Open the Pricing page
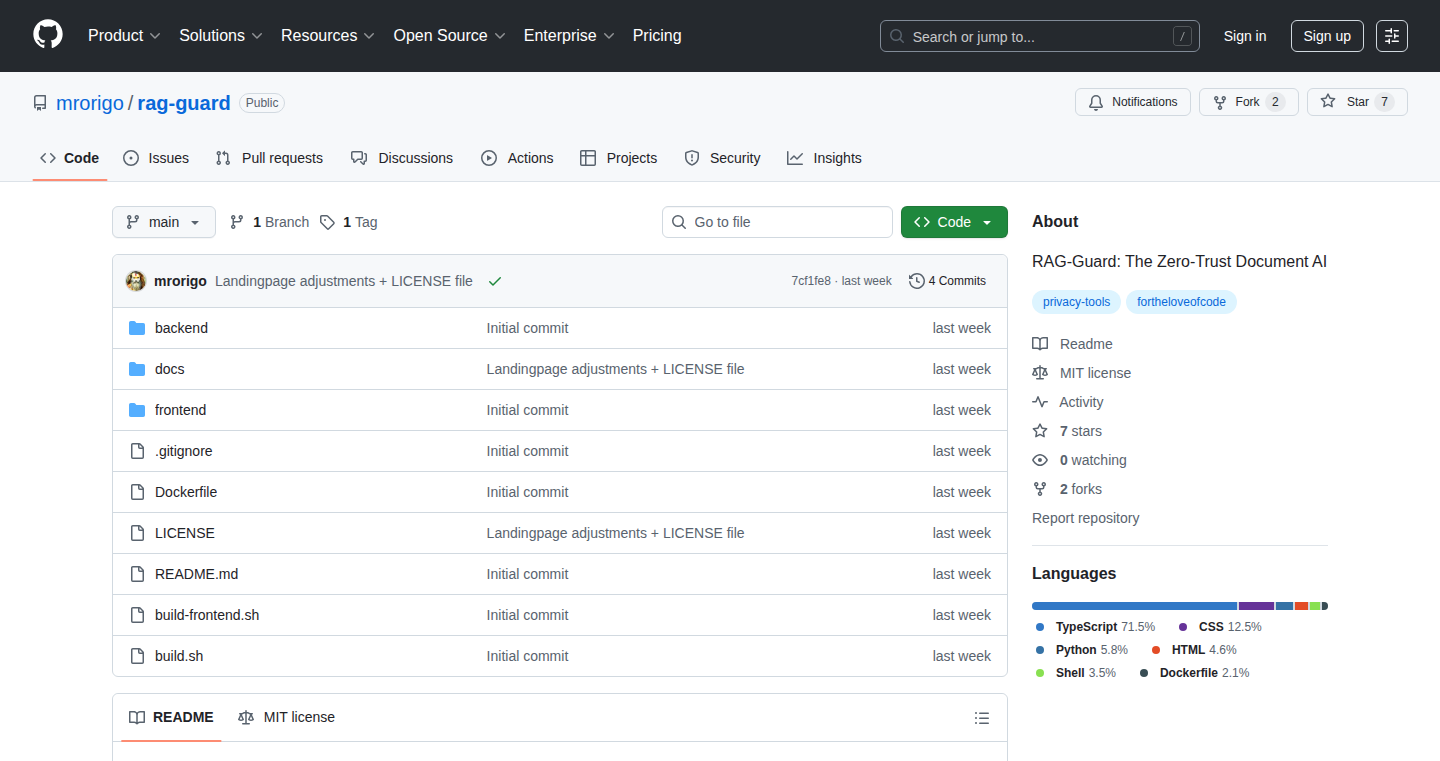The width and height of the screenshot is (1440, 761). 657,35
